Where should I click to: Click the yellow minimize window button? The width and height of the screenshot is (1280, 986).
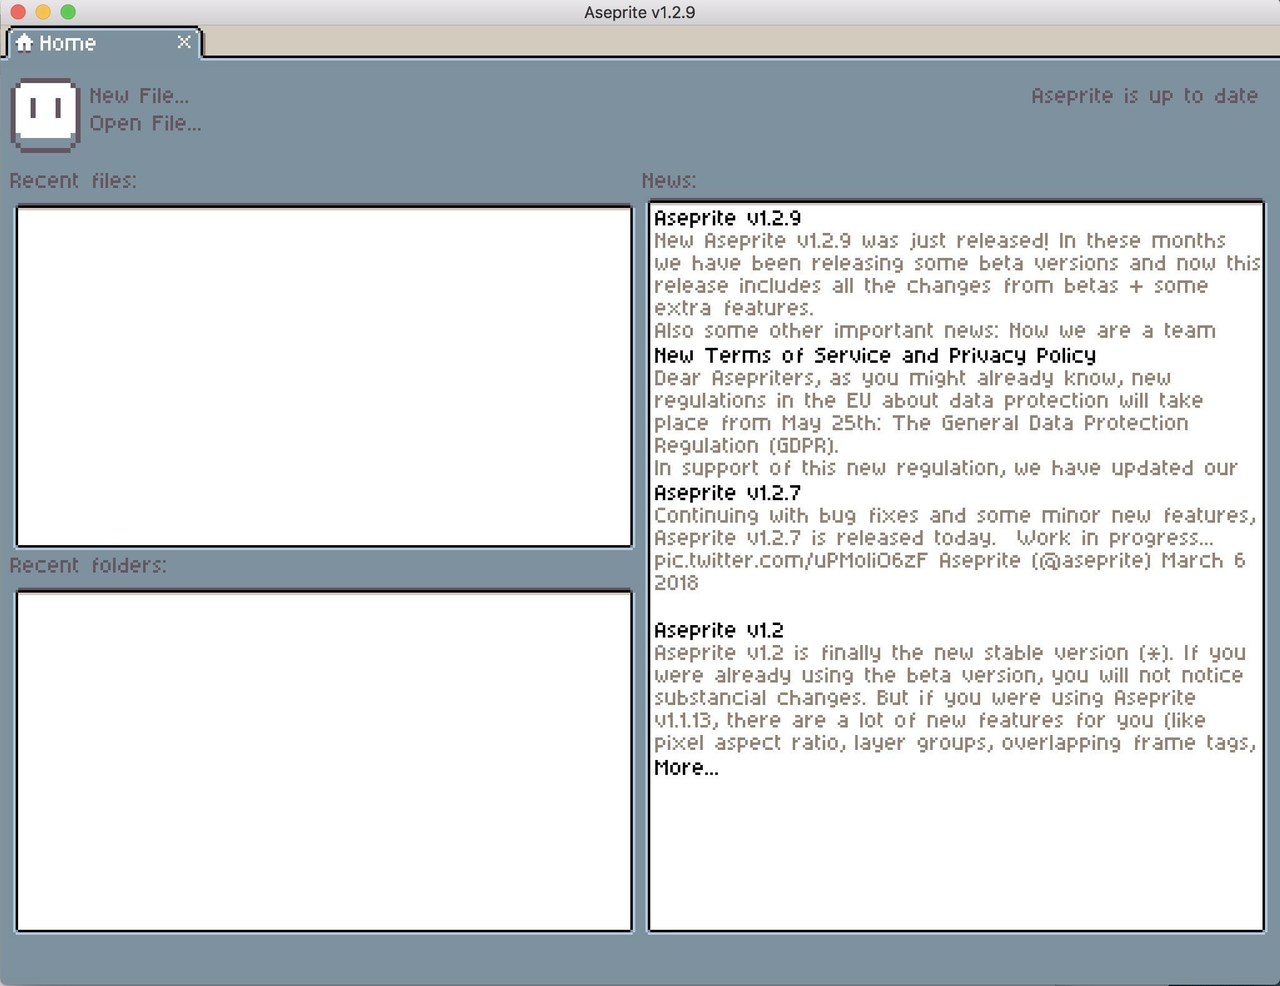43,12
